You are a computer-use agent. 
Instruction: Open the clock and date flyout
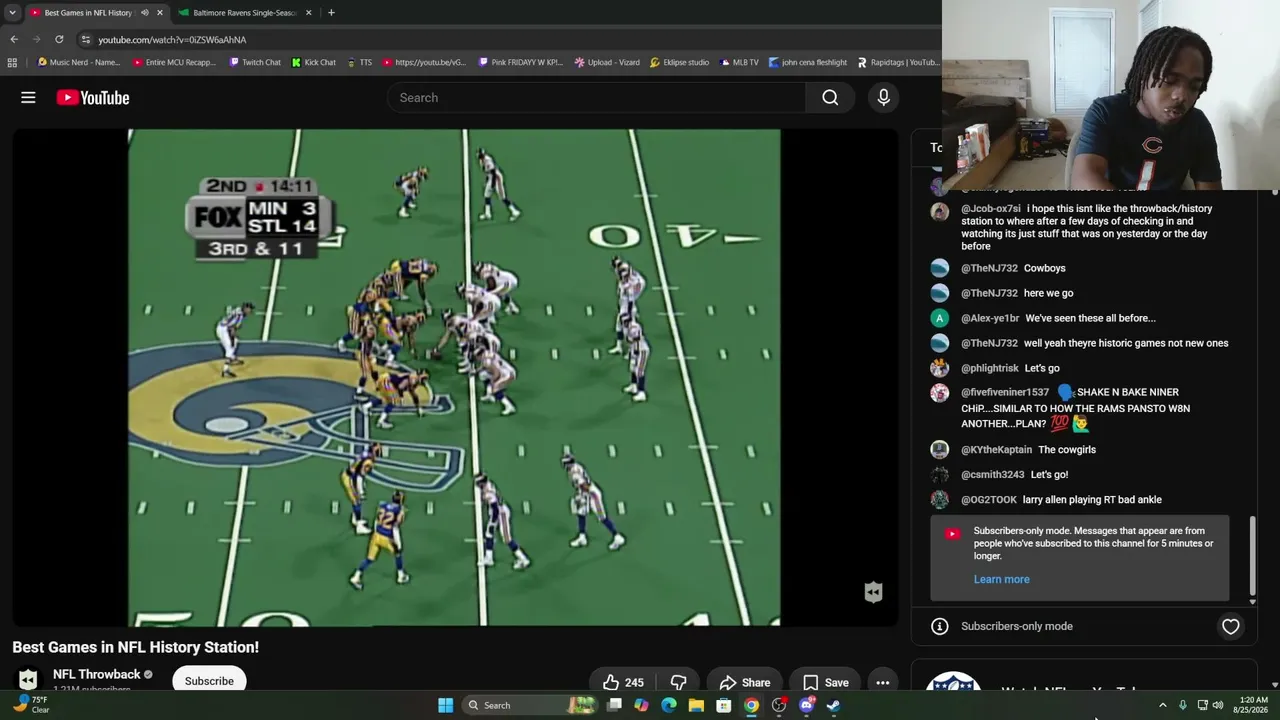point(1253,705)
